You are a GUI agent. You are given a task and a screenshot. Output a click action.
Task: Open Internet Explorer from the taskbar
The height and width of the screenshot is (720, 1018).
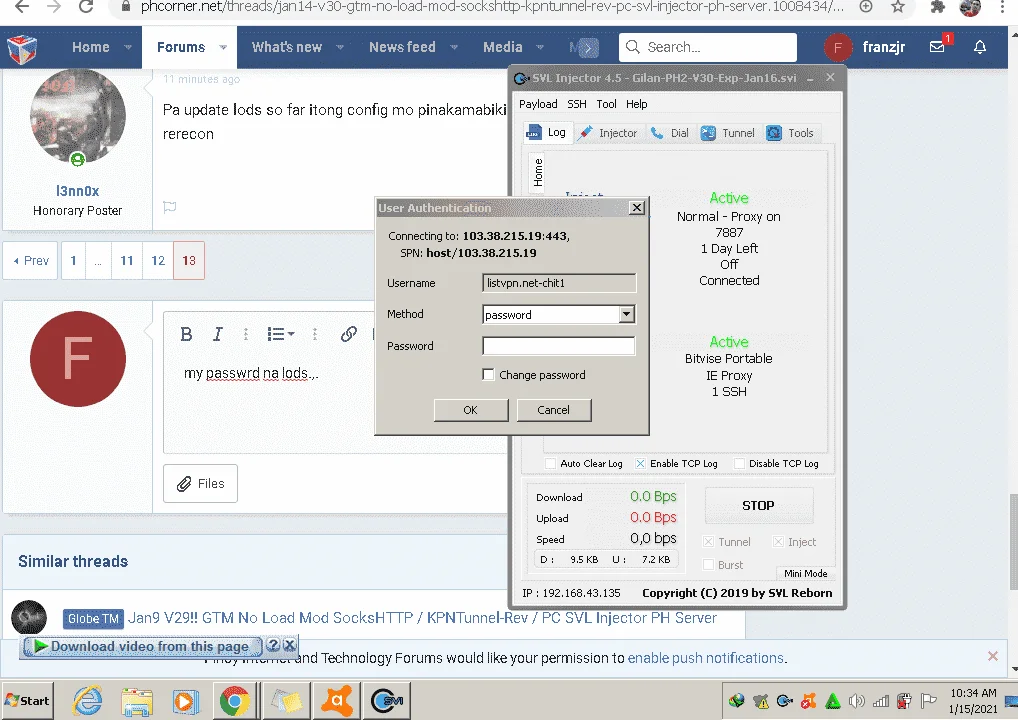click(x=87, y=701)
